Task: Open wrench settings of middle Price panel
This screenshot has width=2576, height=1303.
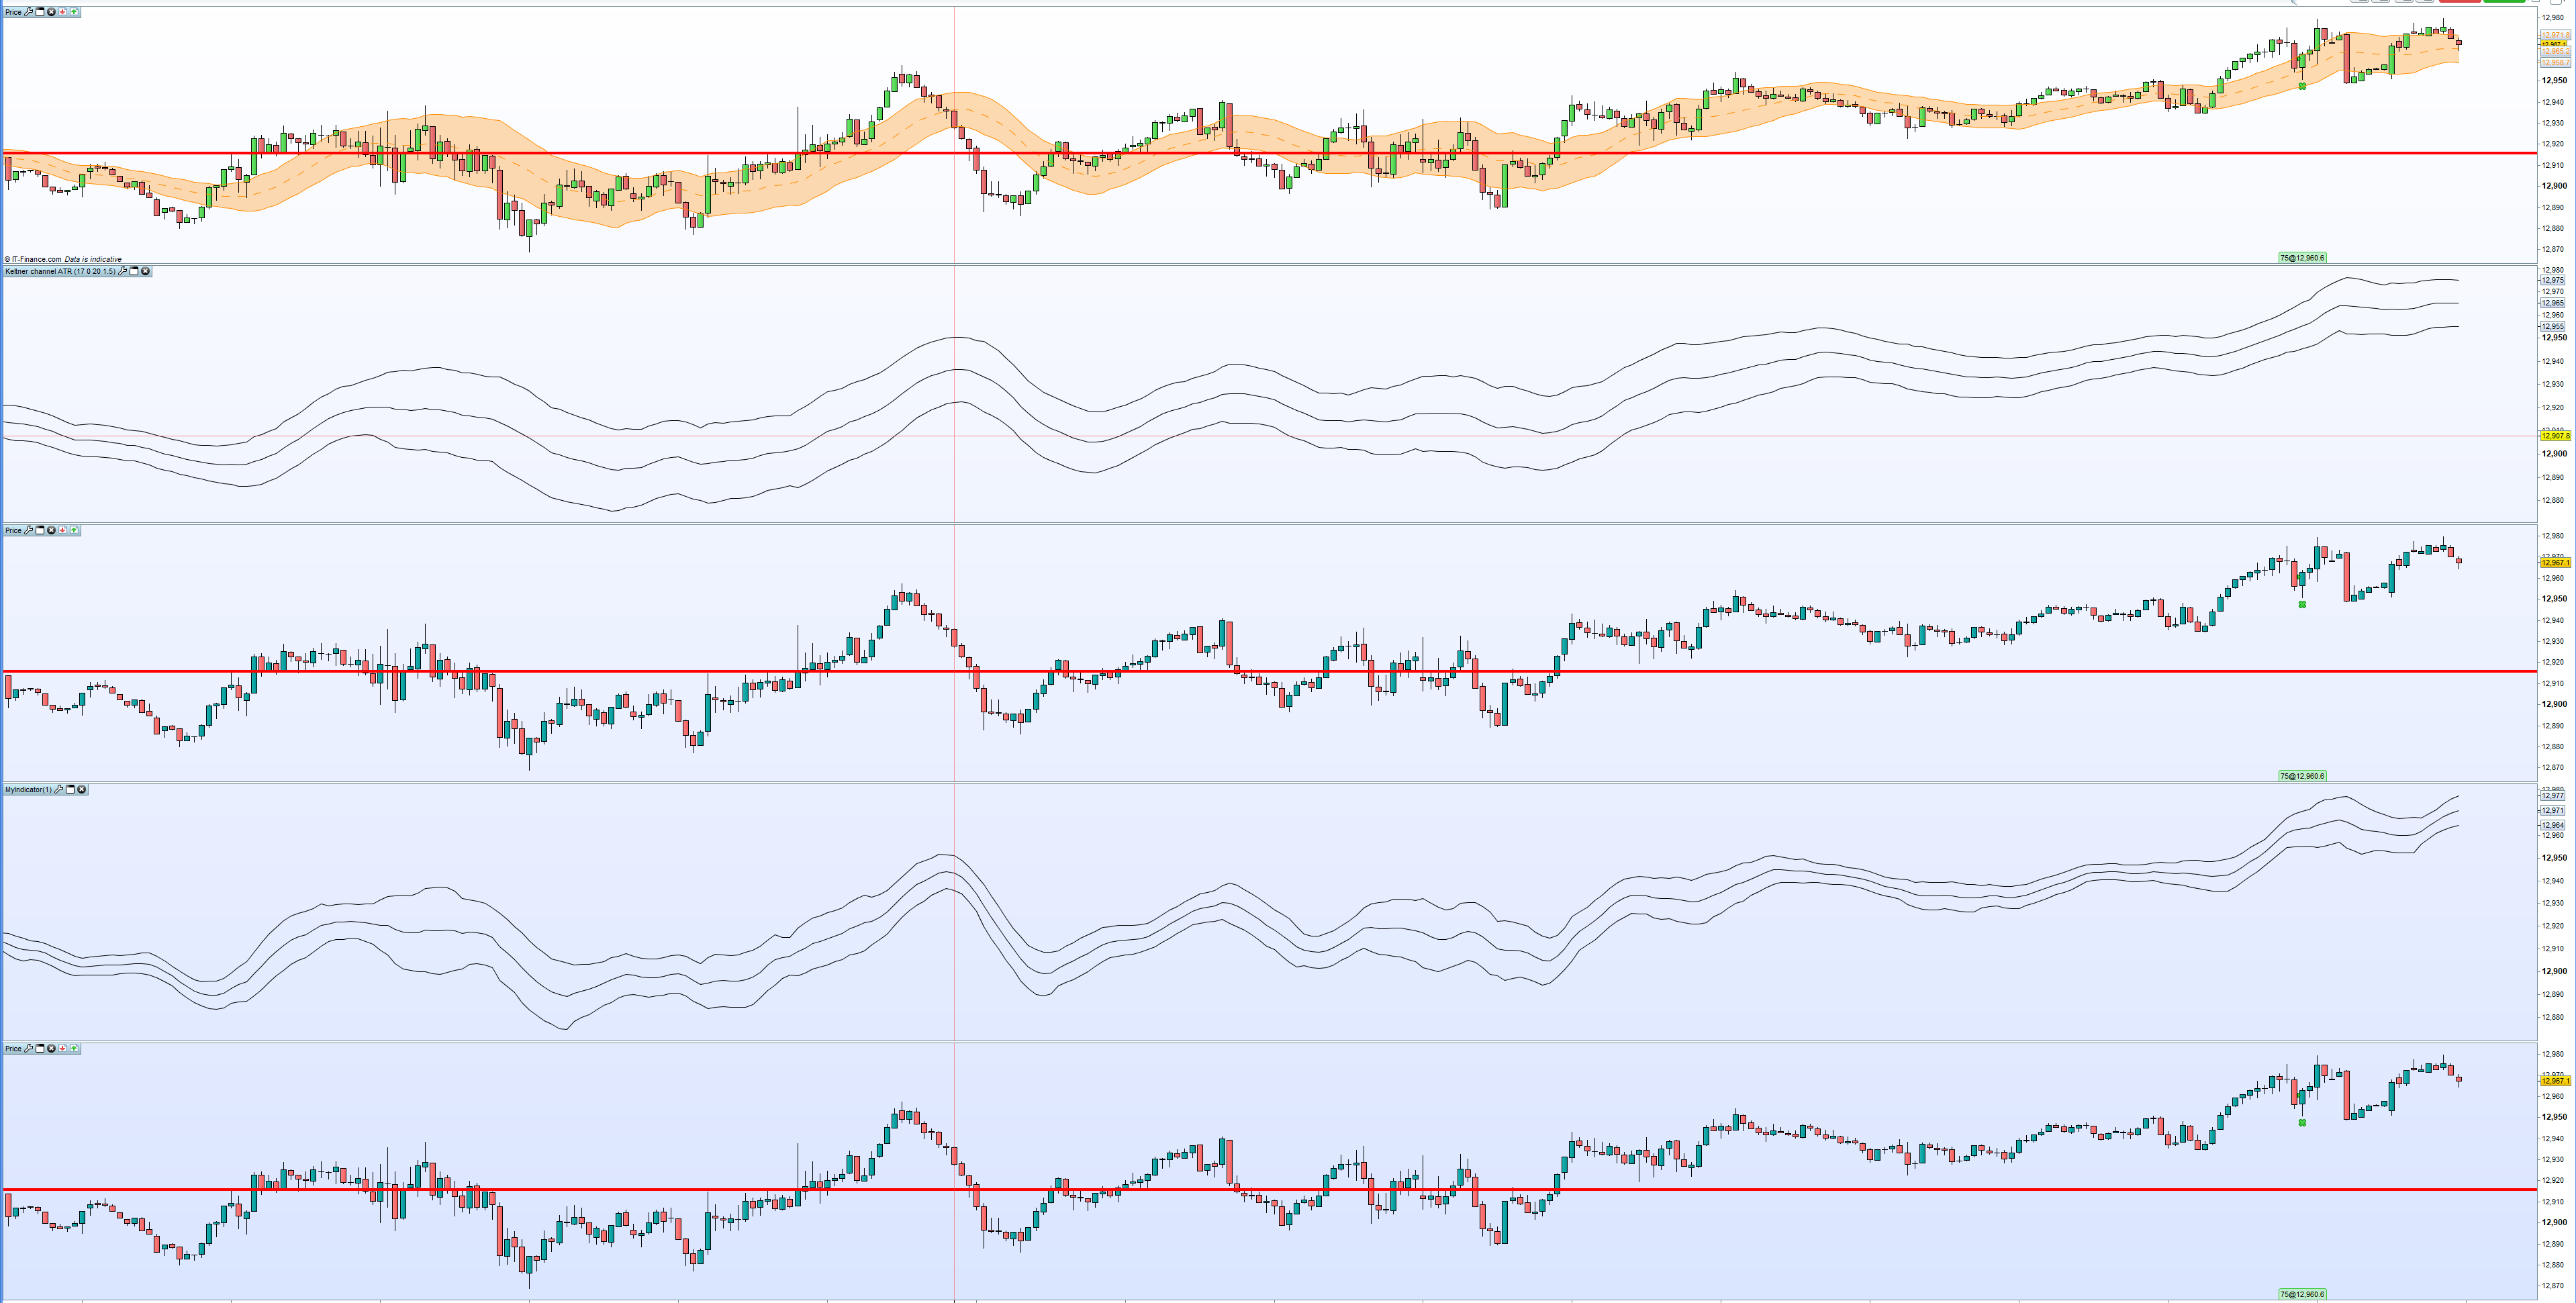Action: pyautogui.click(x=28, y=530)
